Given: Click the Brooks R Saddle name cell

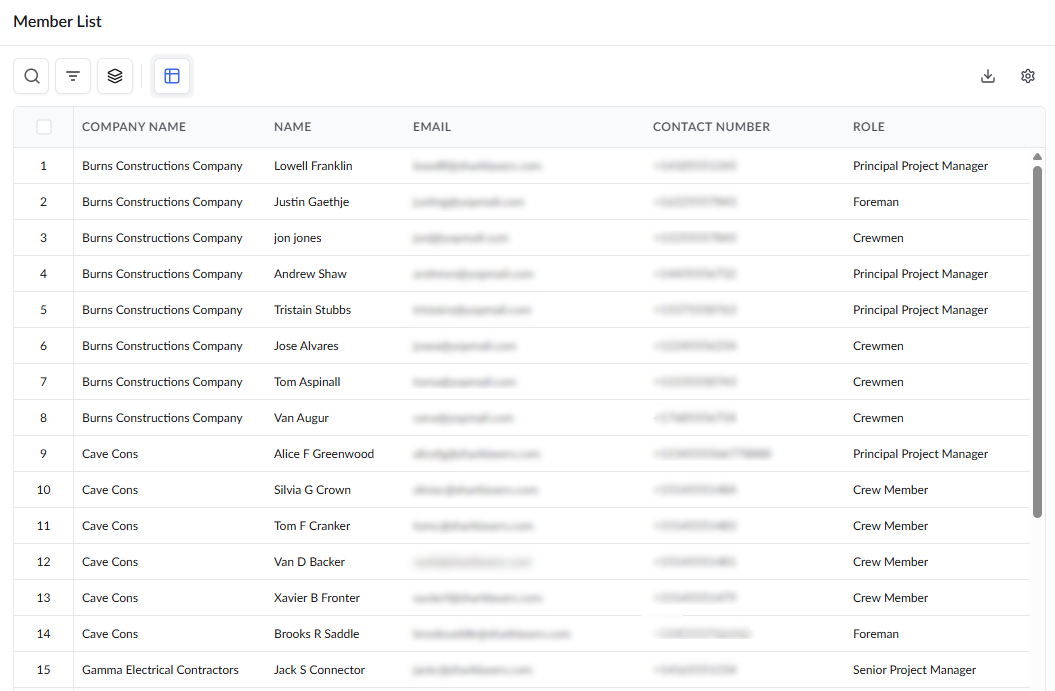Looking at the screenshot, I should (316, 634).
